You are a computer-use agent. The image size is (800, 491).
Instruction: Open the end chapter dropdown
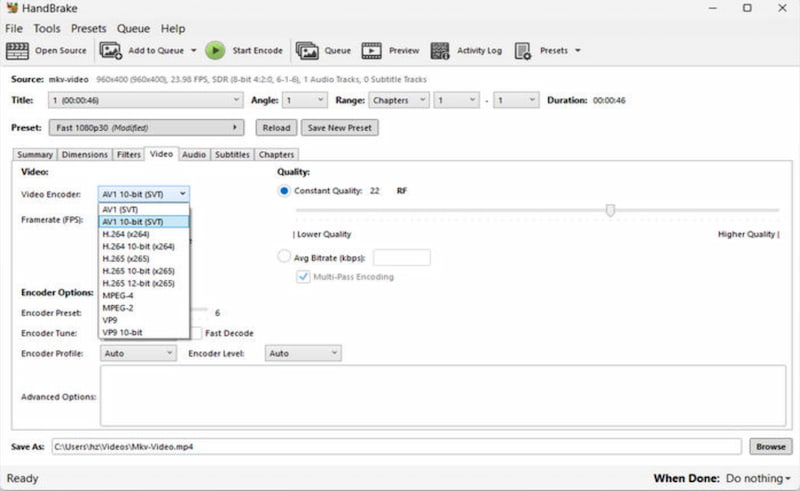pos(516,100)
